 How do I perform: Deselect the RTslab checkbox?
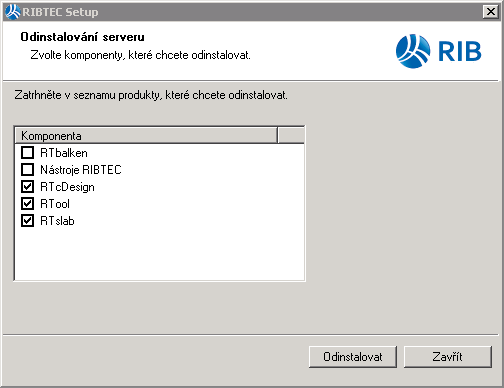point(27,221)
